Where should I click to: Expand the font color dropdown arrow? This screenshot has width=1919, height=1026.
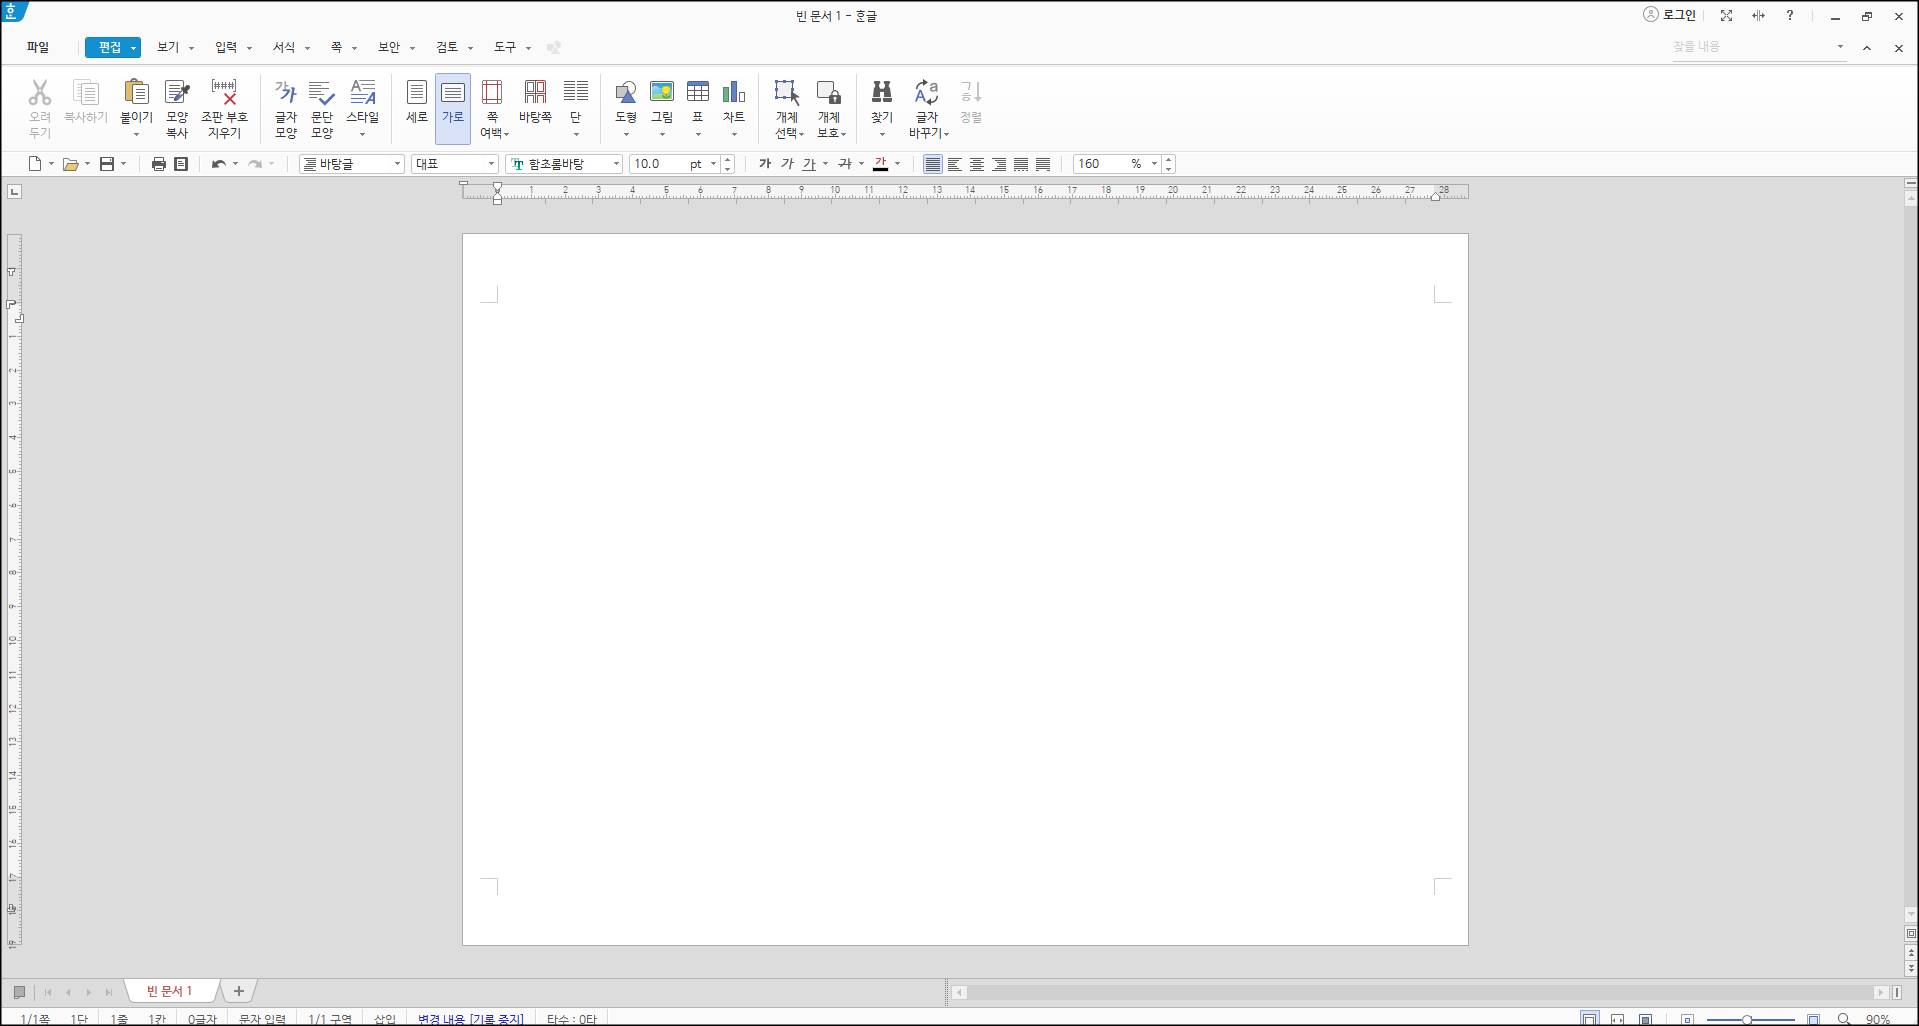click(x=897, y=164)
